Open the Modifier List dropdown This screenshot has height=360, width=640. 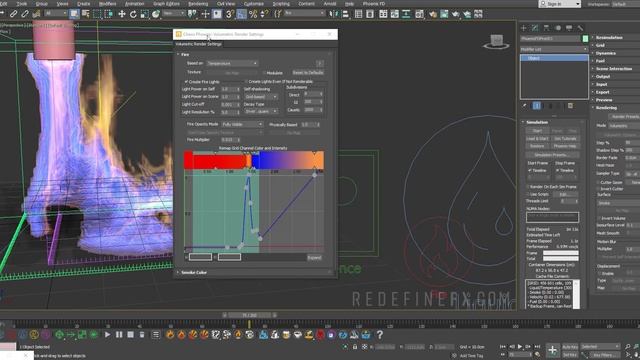coord(554,49)
